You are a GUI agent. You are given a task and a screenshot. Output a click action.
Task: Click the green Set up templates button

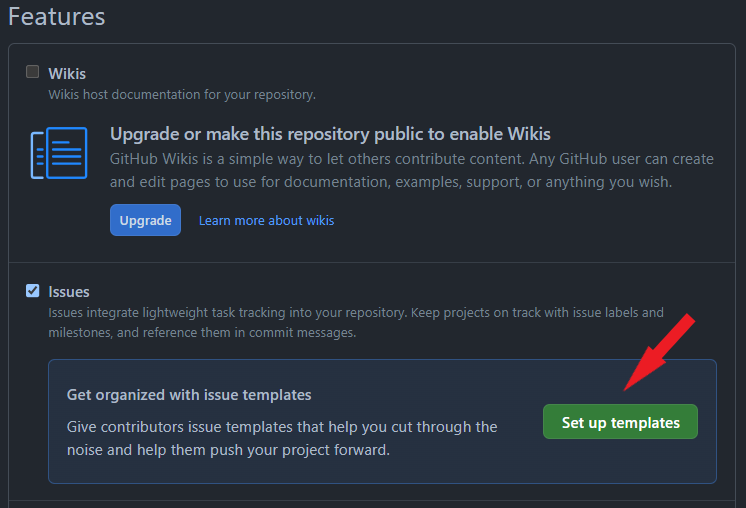620,422
